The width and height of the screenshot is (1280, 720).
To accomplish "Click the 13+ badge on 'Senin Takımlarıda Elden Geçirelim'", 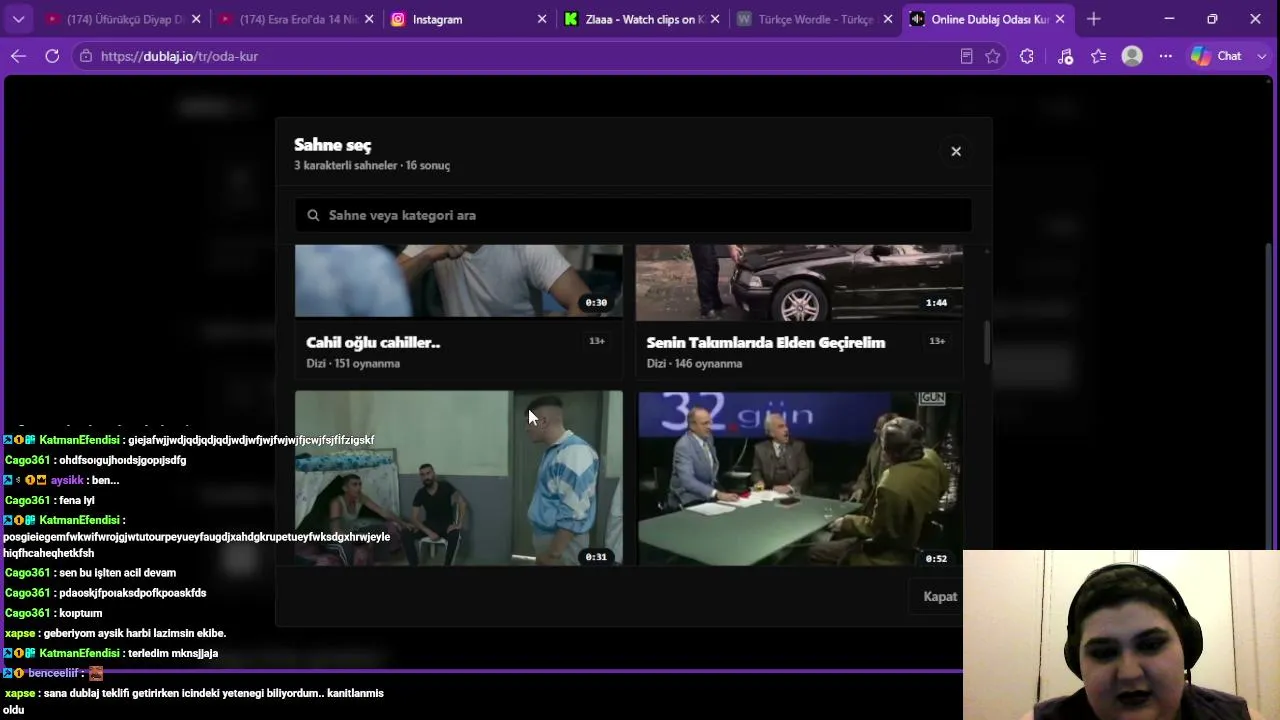I will click(x=937, y=341).
